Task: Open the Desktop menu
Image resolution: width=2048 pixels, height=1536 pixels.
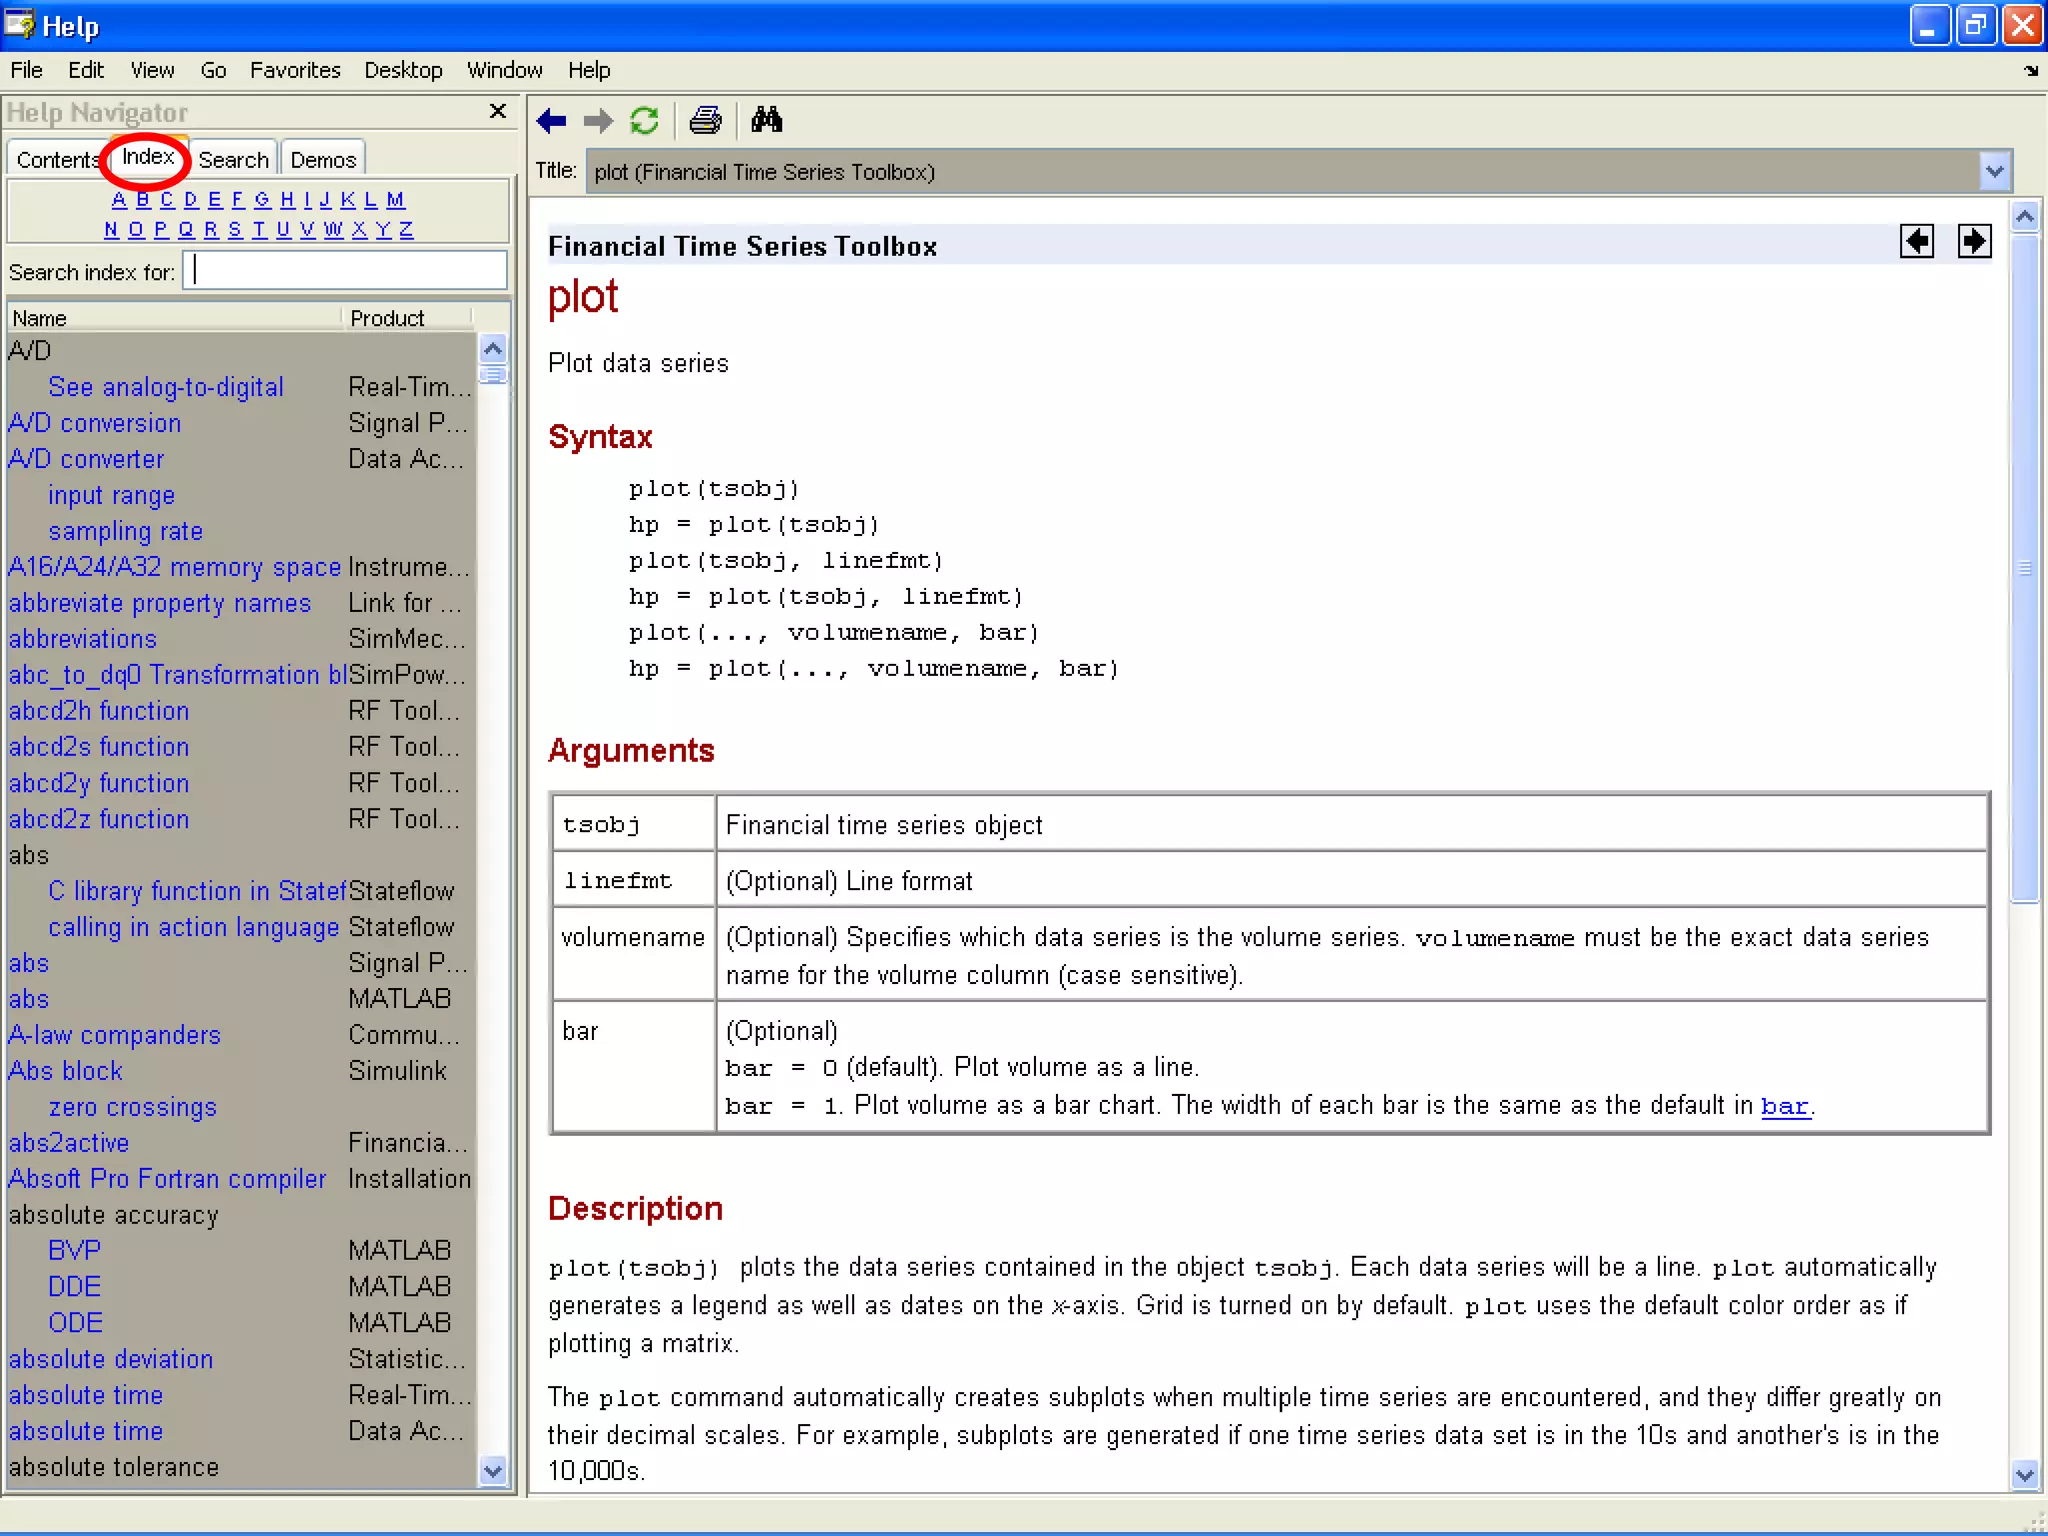Action: [403, 70]
